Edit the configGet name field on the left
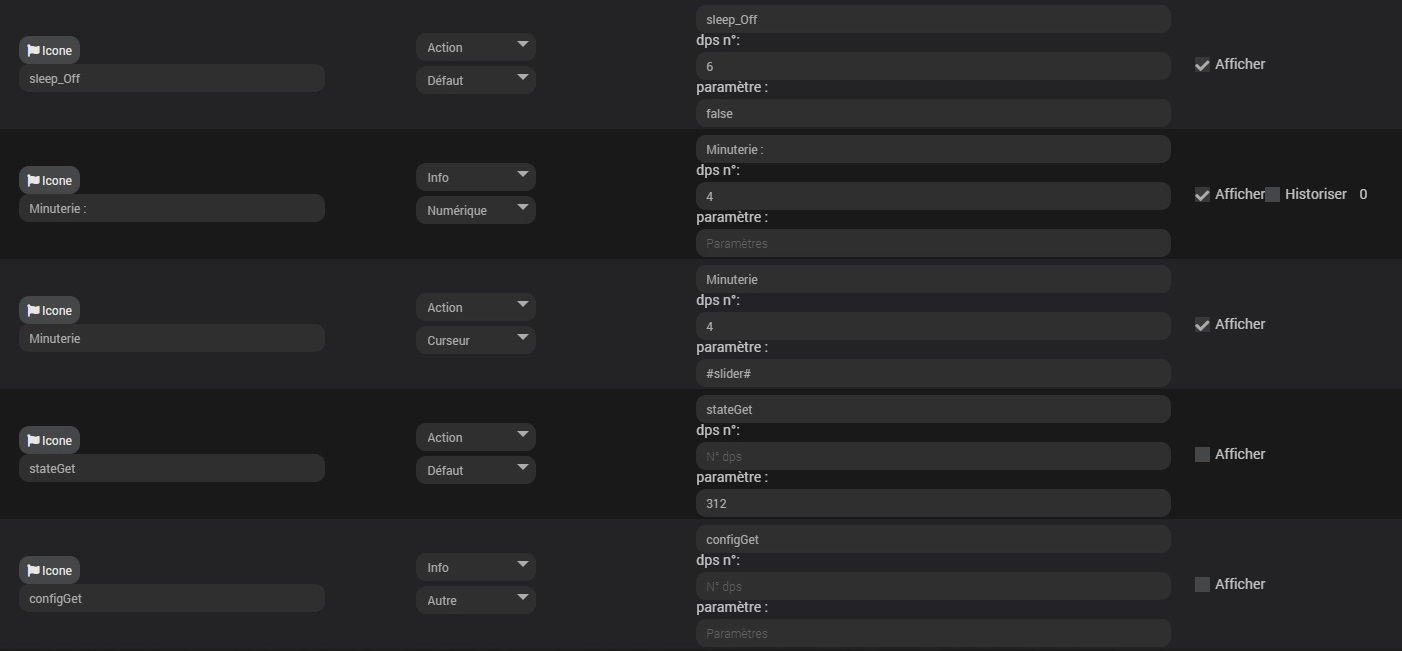Image resolution: width=1402 pixels, height=651 pixels. pos(172,598)
